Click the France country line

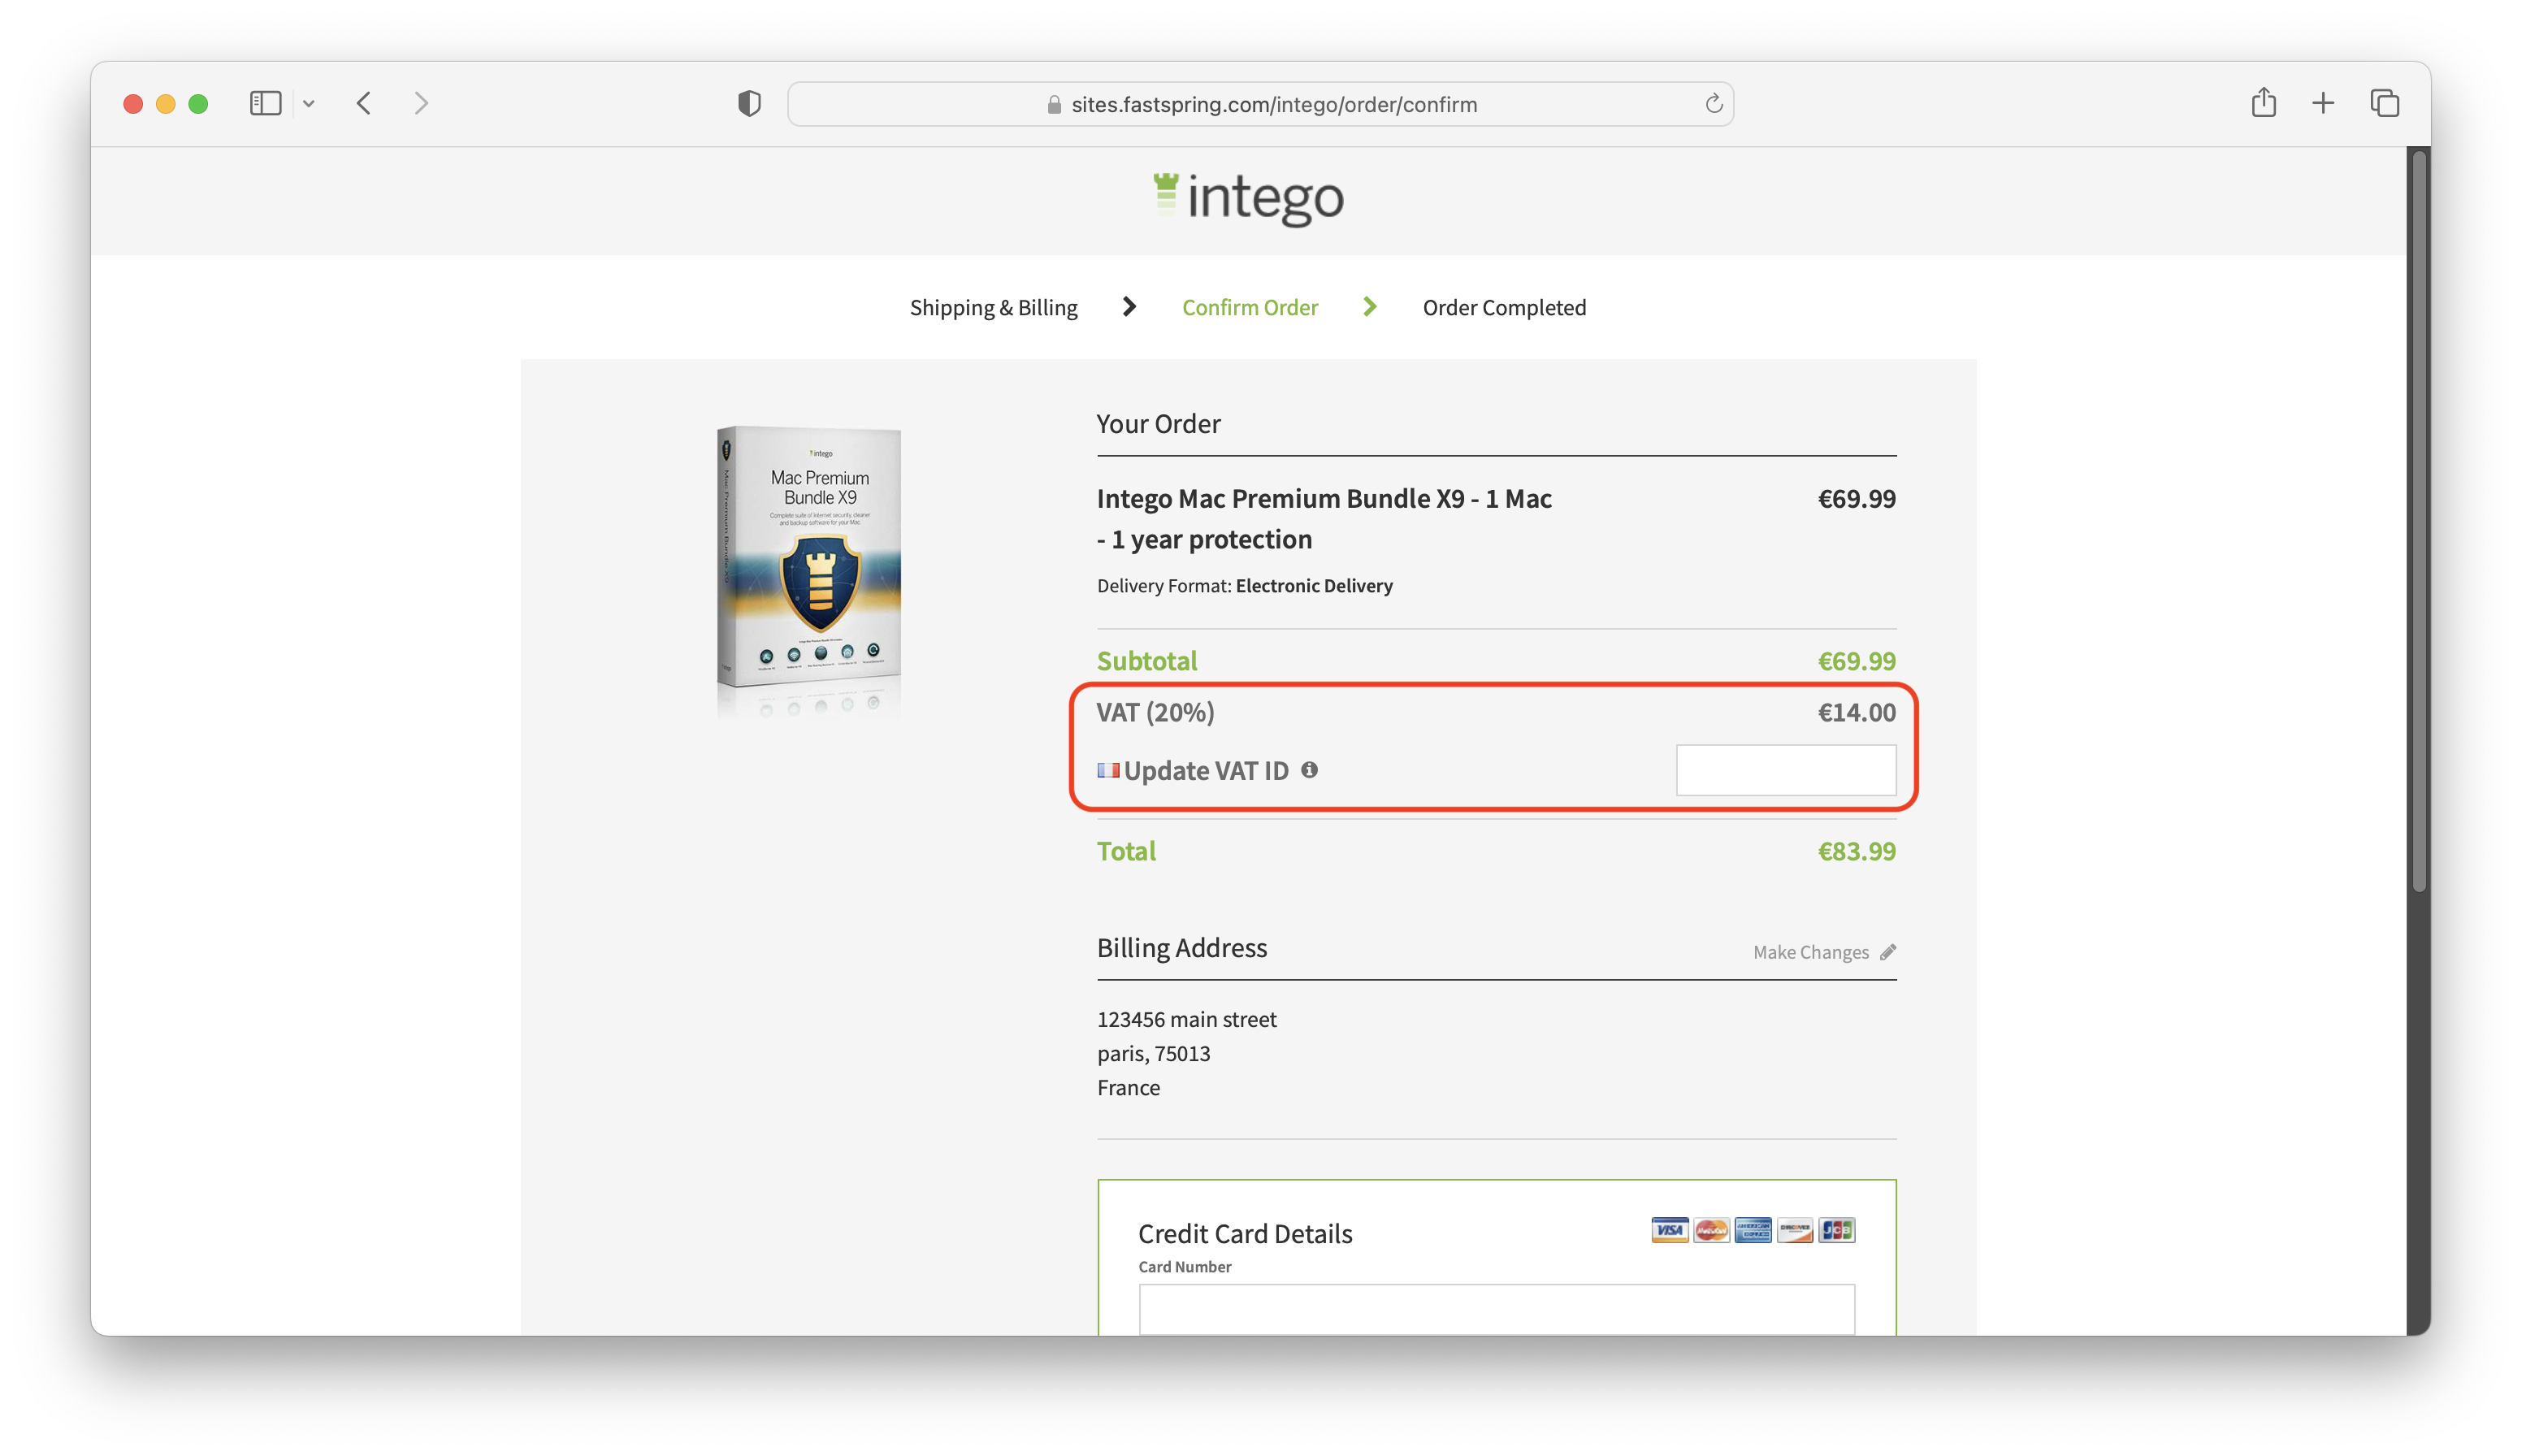point(1128,1087)
